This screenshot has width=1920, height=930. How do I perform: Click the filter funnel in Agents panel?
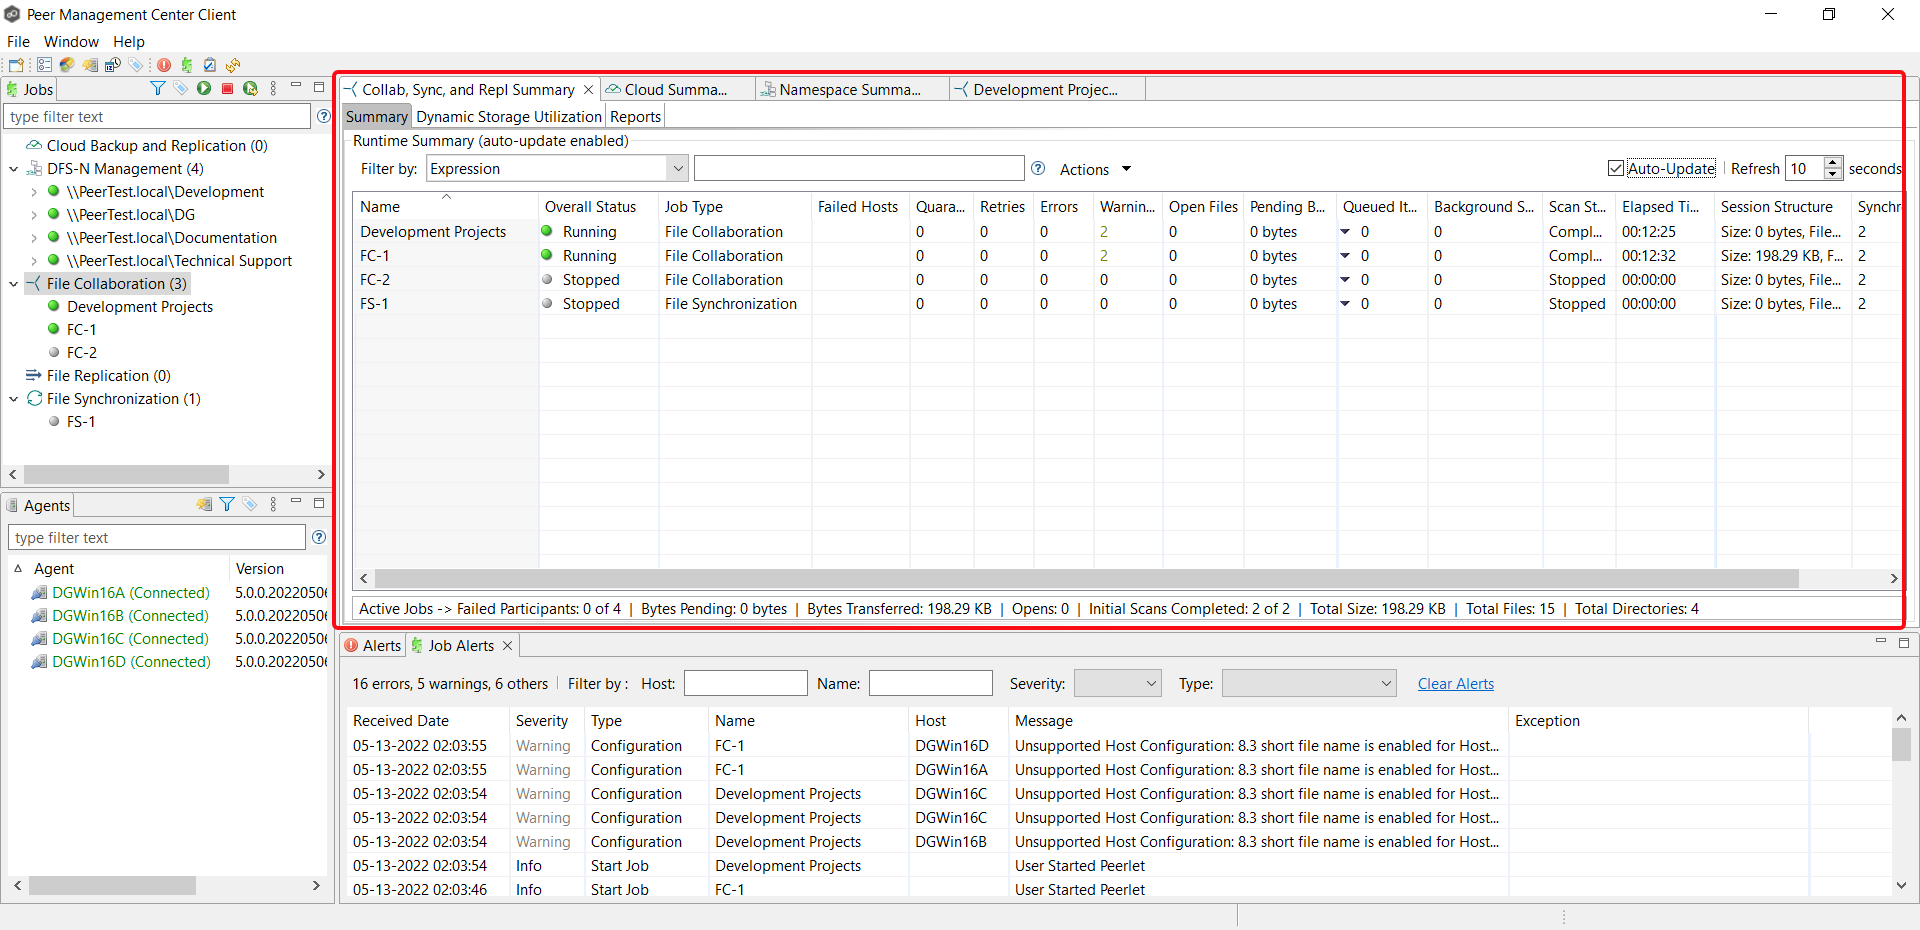(227, 505)
